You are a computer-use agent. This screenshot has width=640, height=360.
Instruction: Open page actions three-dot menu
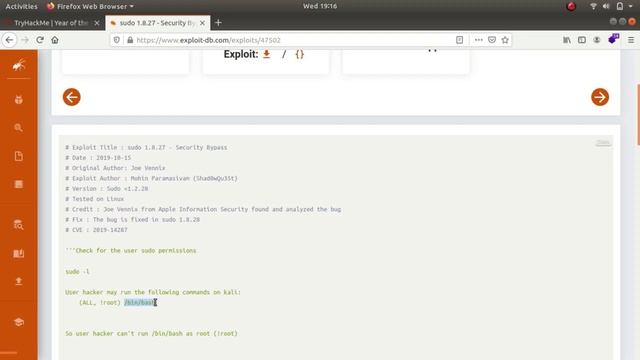point(478,40)
